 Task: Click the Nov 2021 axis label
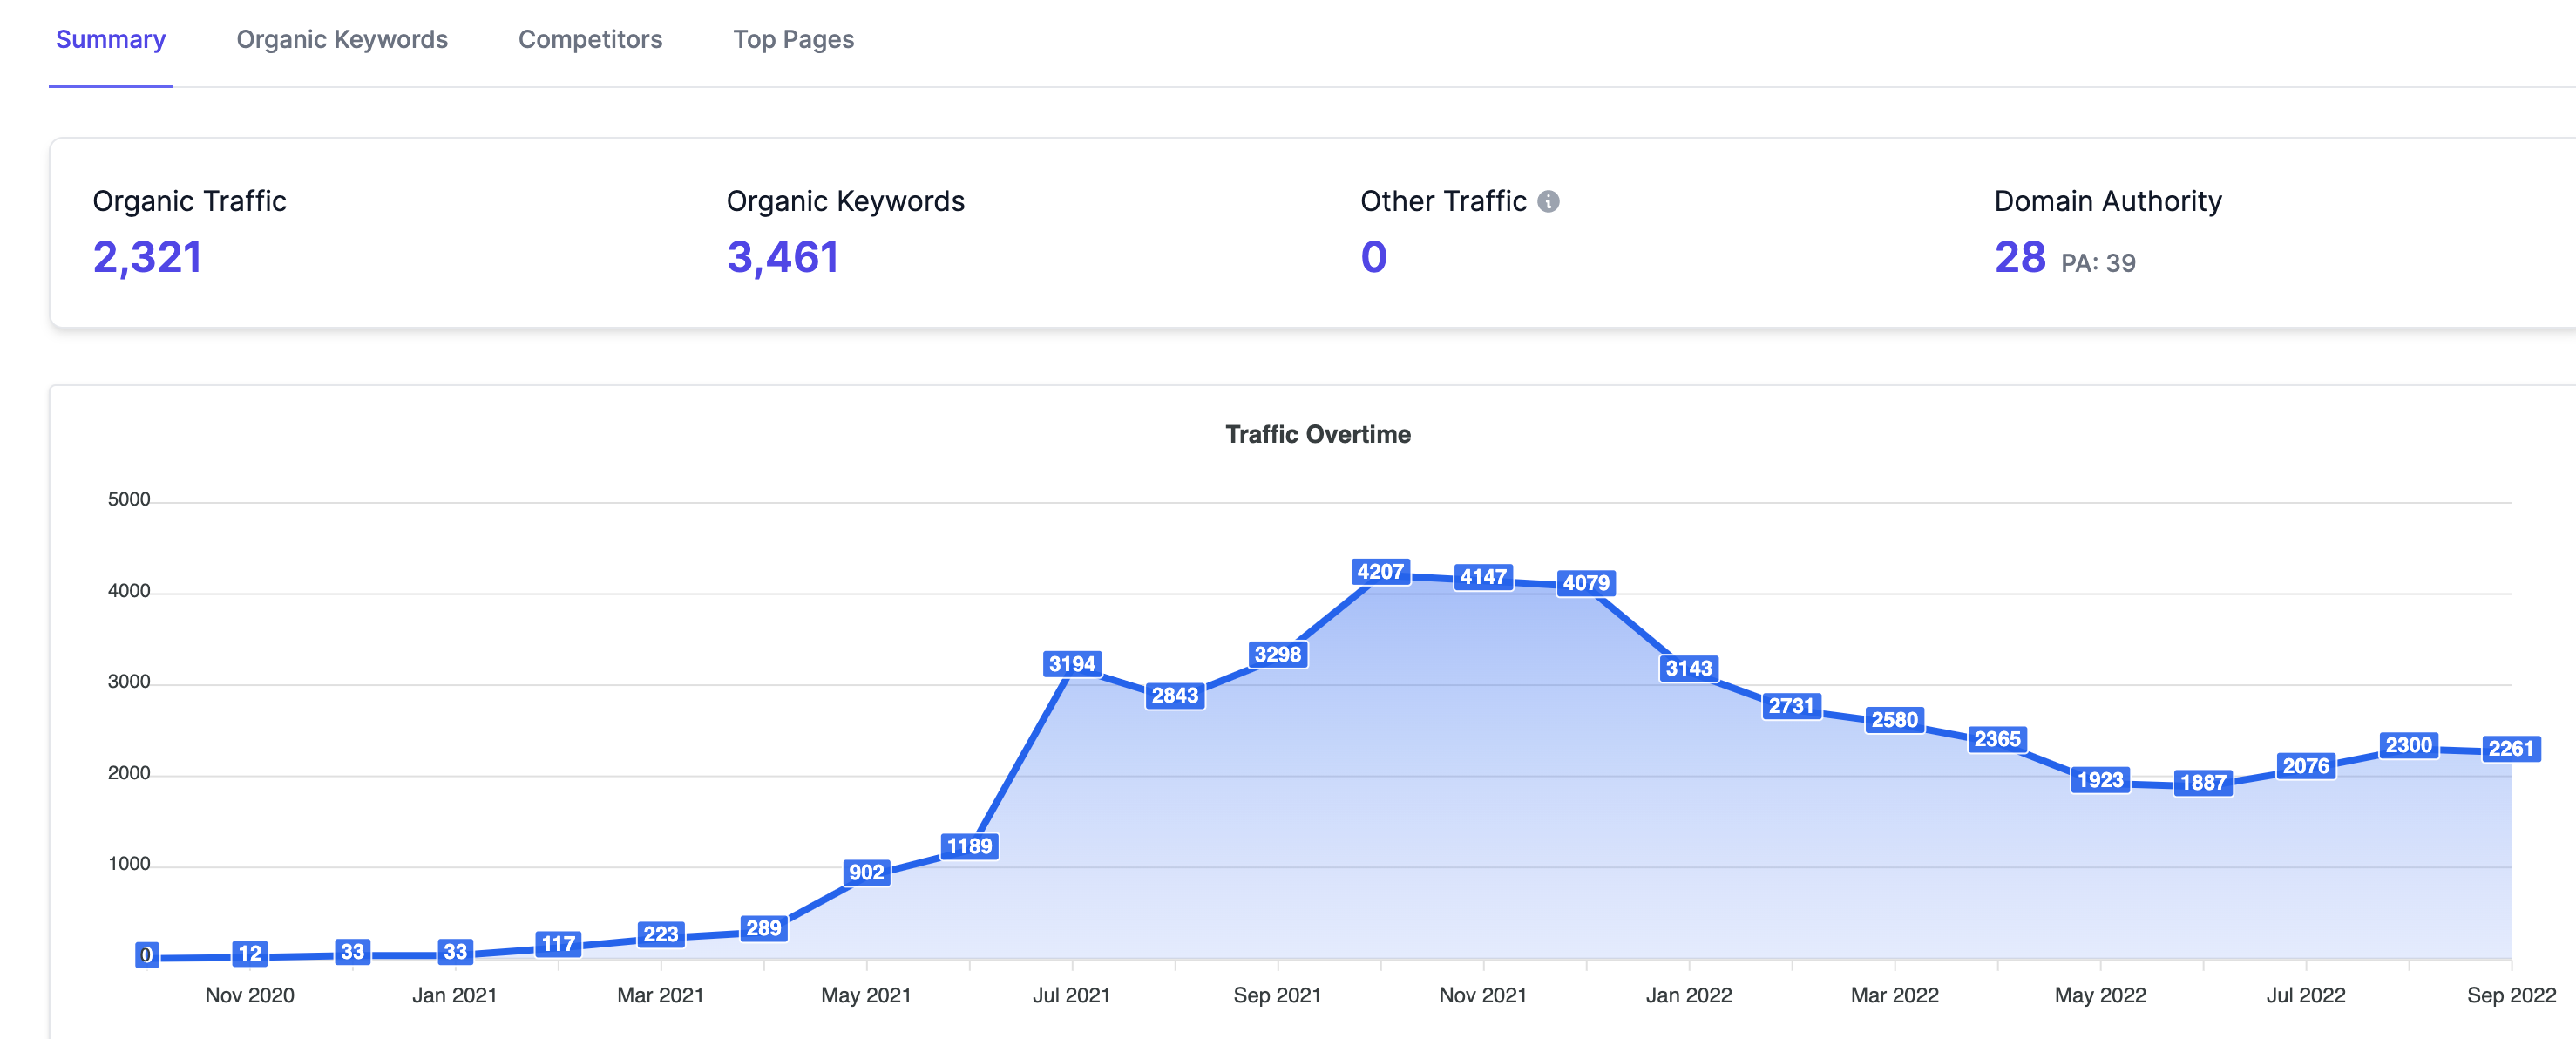coord(1483,996)
